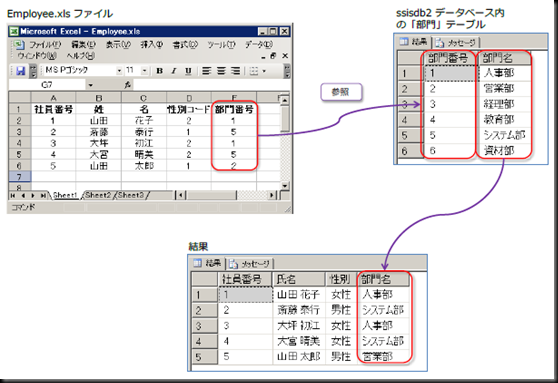
Task: Open the Borders dropdown arrow
Action: pos(264,71)
